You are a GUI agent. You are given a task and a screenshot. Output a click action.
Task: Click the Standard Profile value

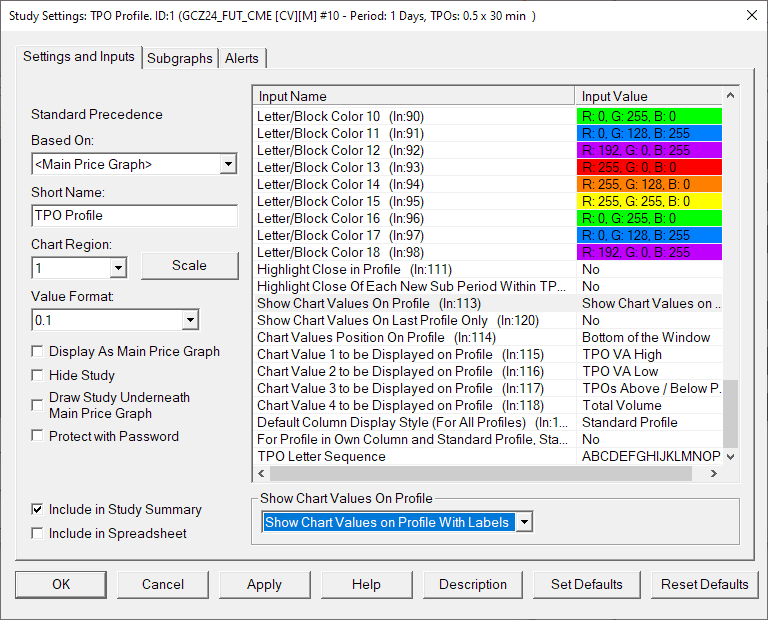(629, 422)
